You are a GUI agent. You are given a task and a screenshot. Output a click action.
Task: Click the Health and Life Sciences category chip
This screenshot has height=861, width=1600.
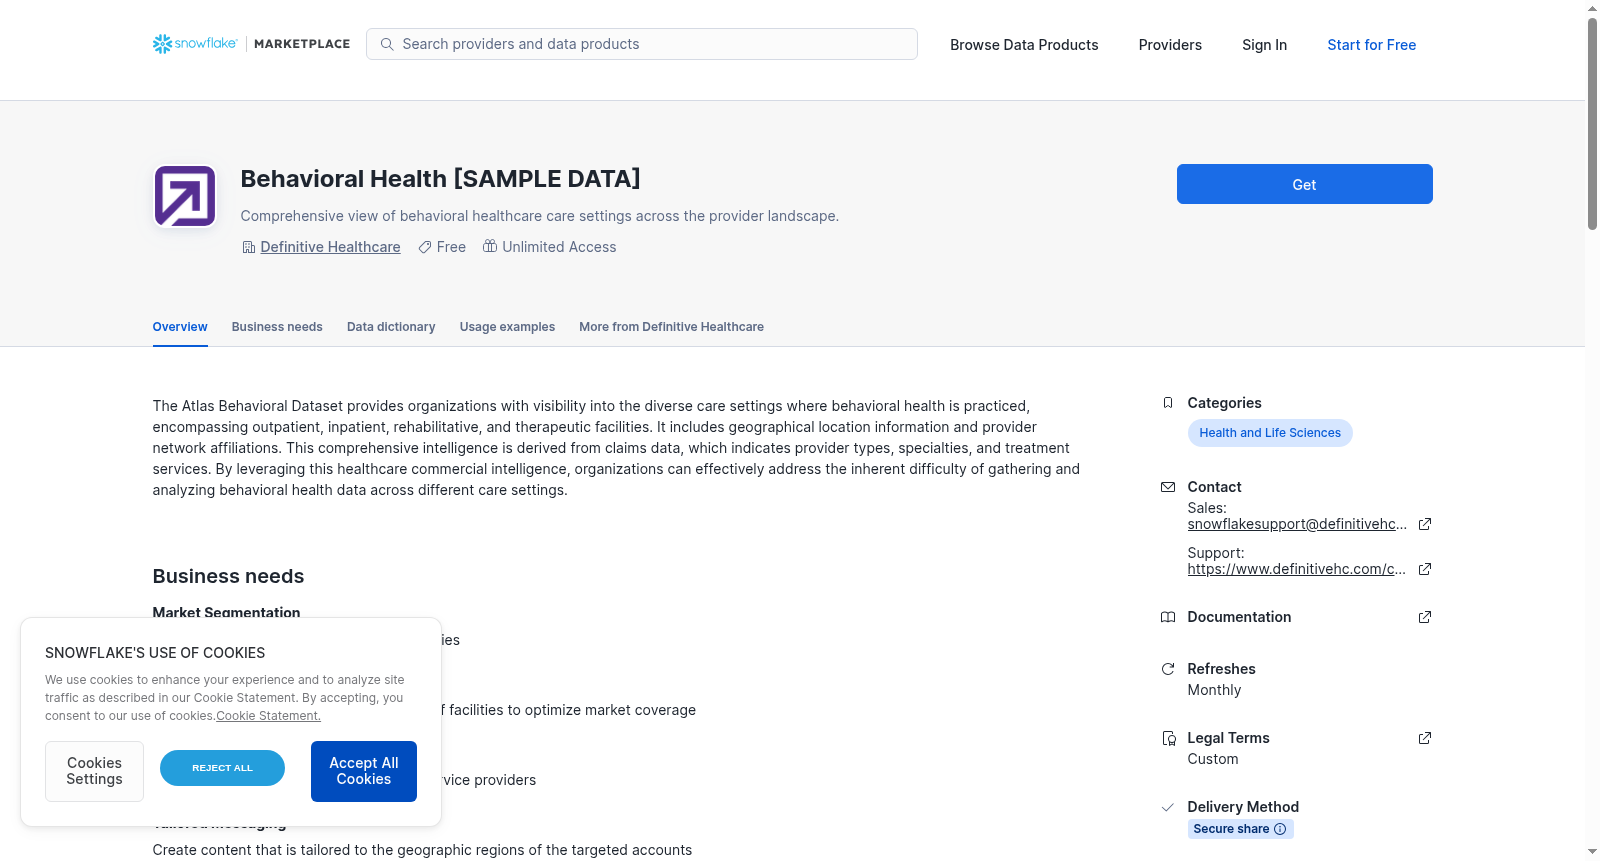point(1270,433)
